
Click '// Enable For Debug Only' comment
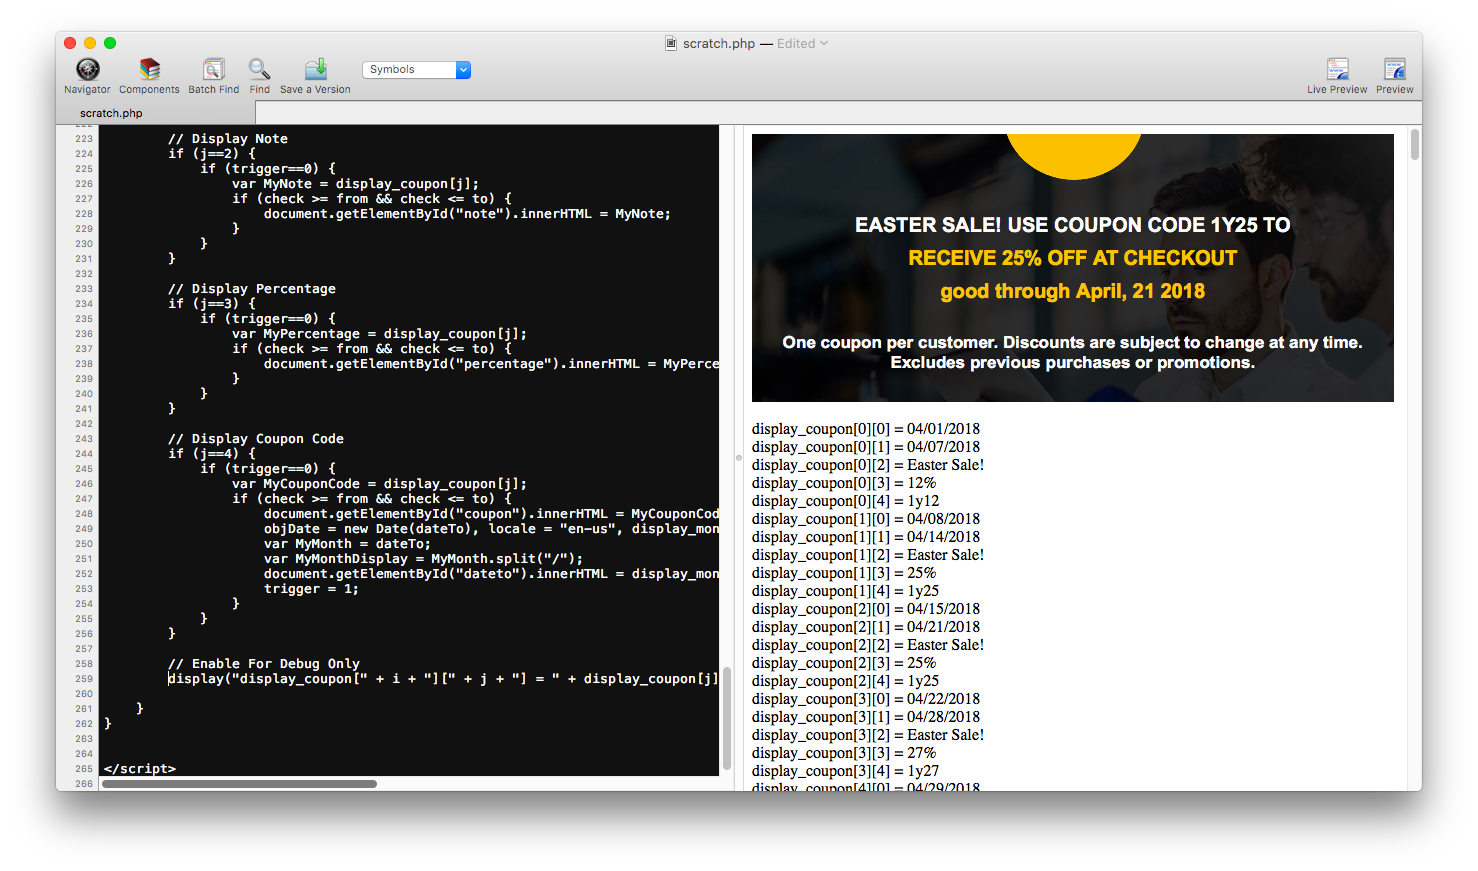264,664
